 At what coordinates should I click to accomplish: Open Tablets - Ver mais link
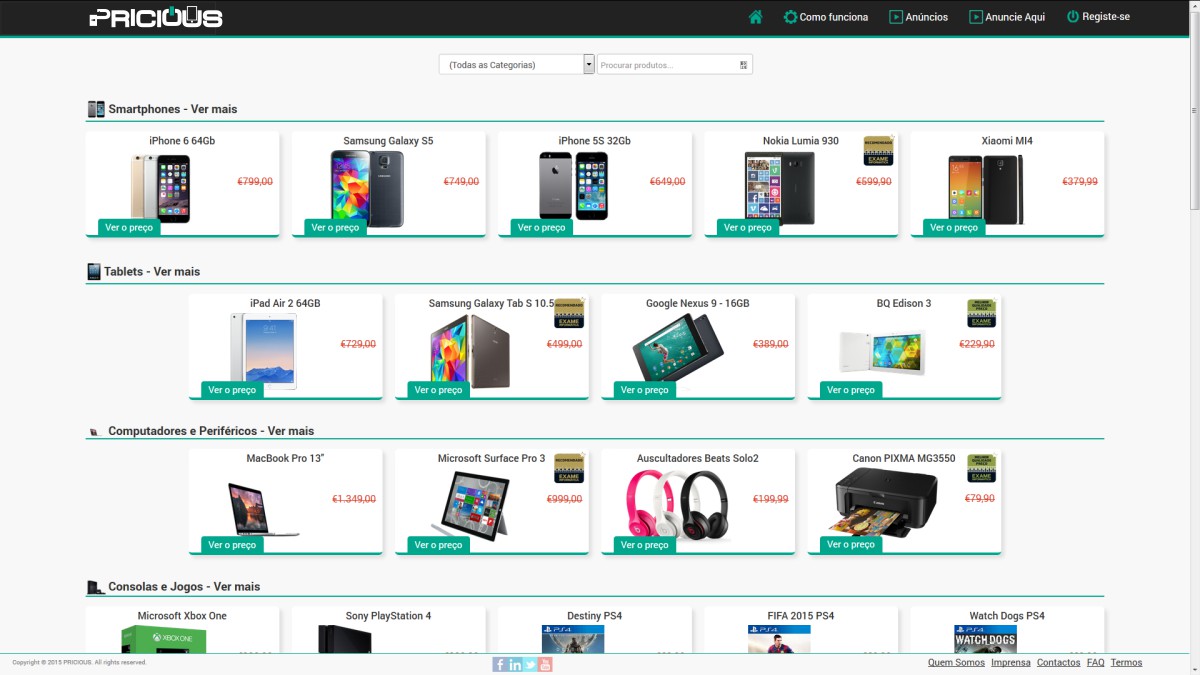pos(152,271)
